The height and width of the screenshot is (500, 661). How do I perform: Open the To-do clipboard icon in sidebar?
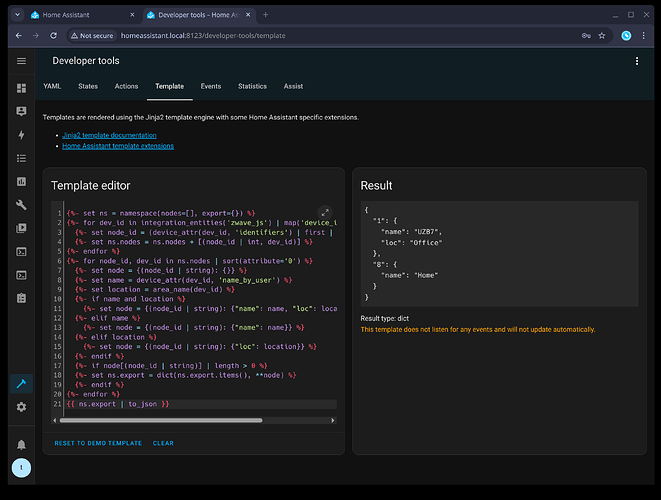[x=21, y=298]
